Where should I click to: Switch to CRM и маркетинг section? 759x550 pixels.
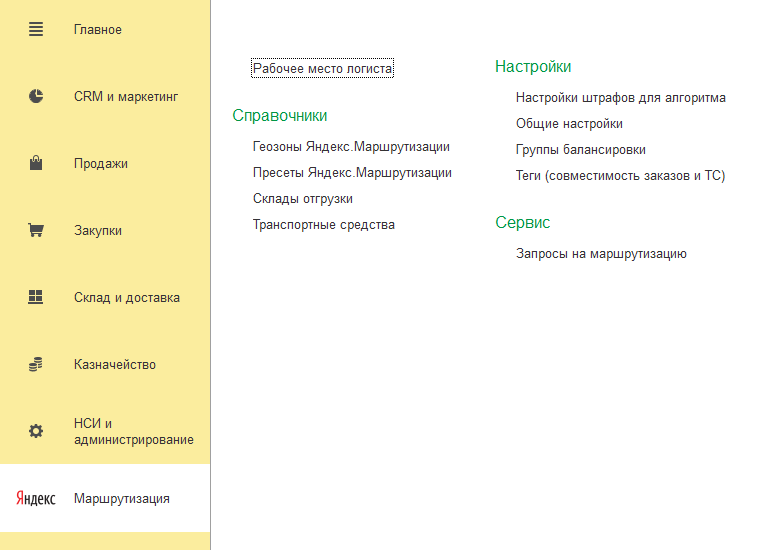point(125,97)
